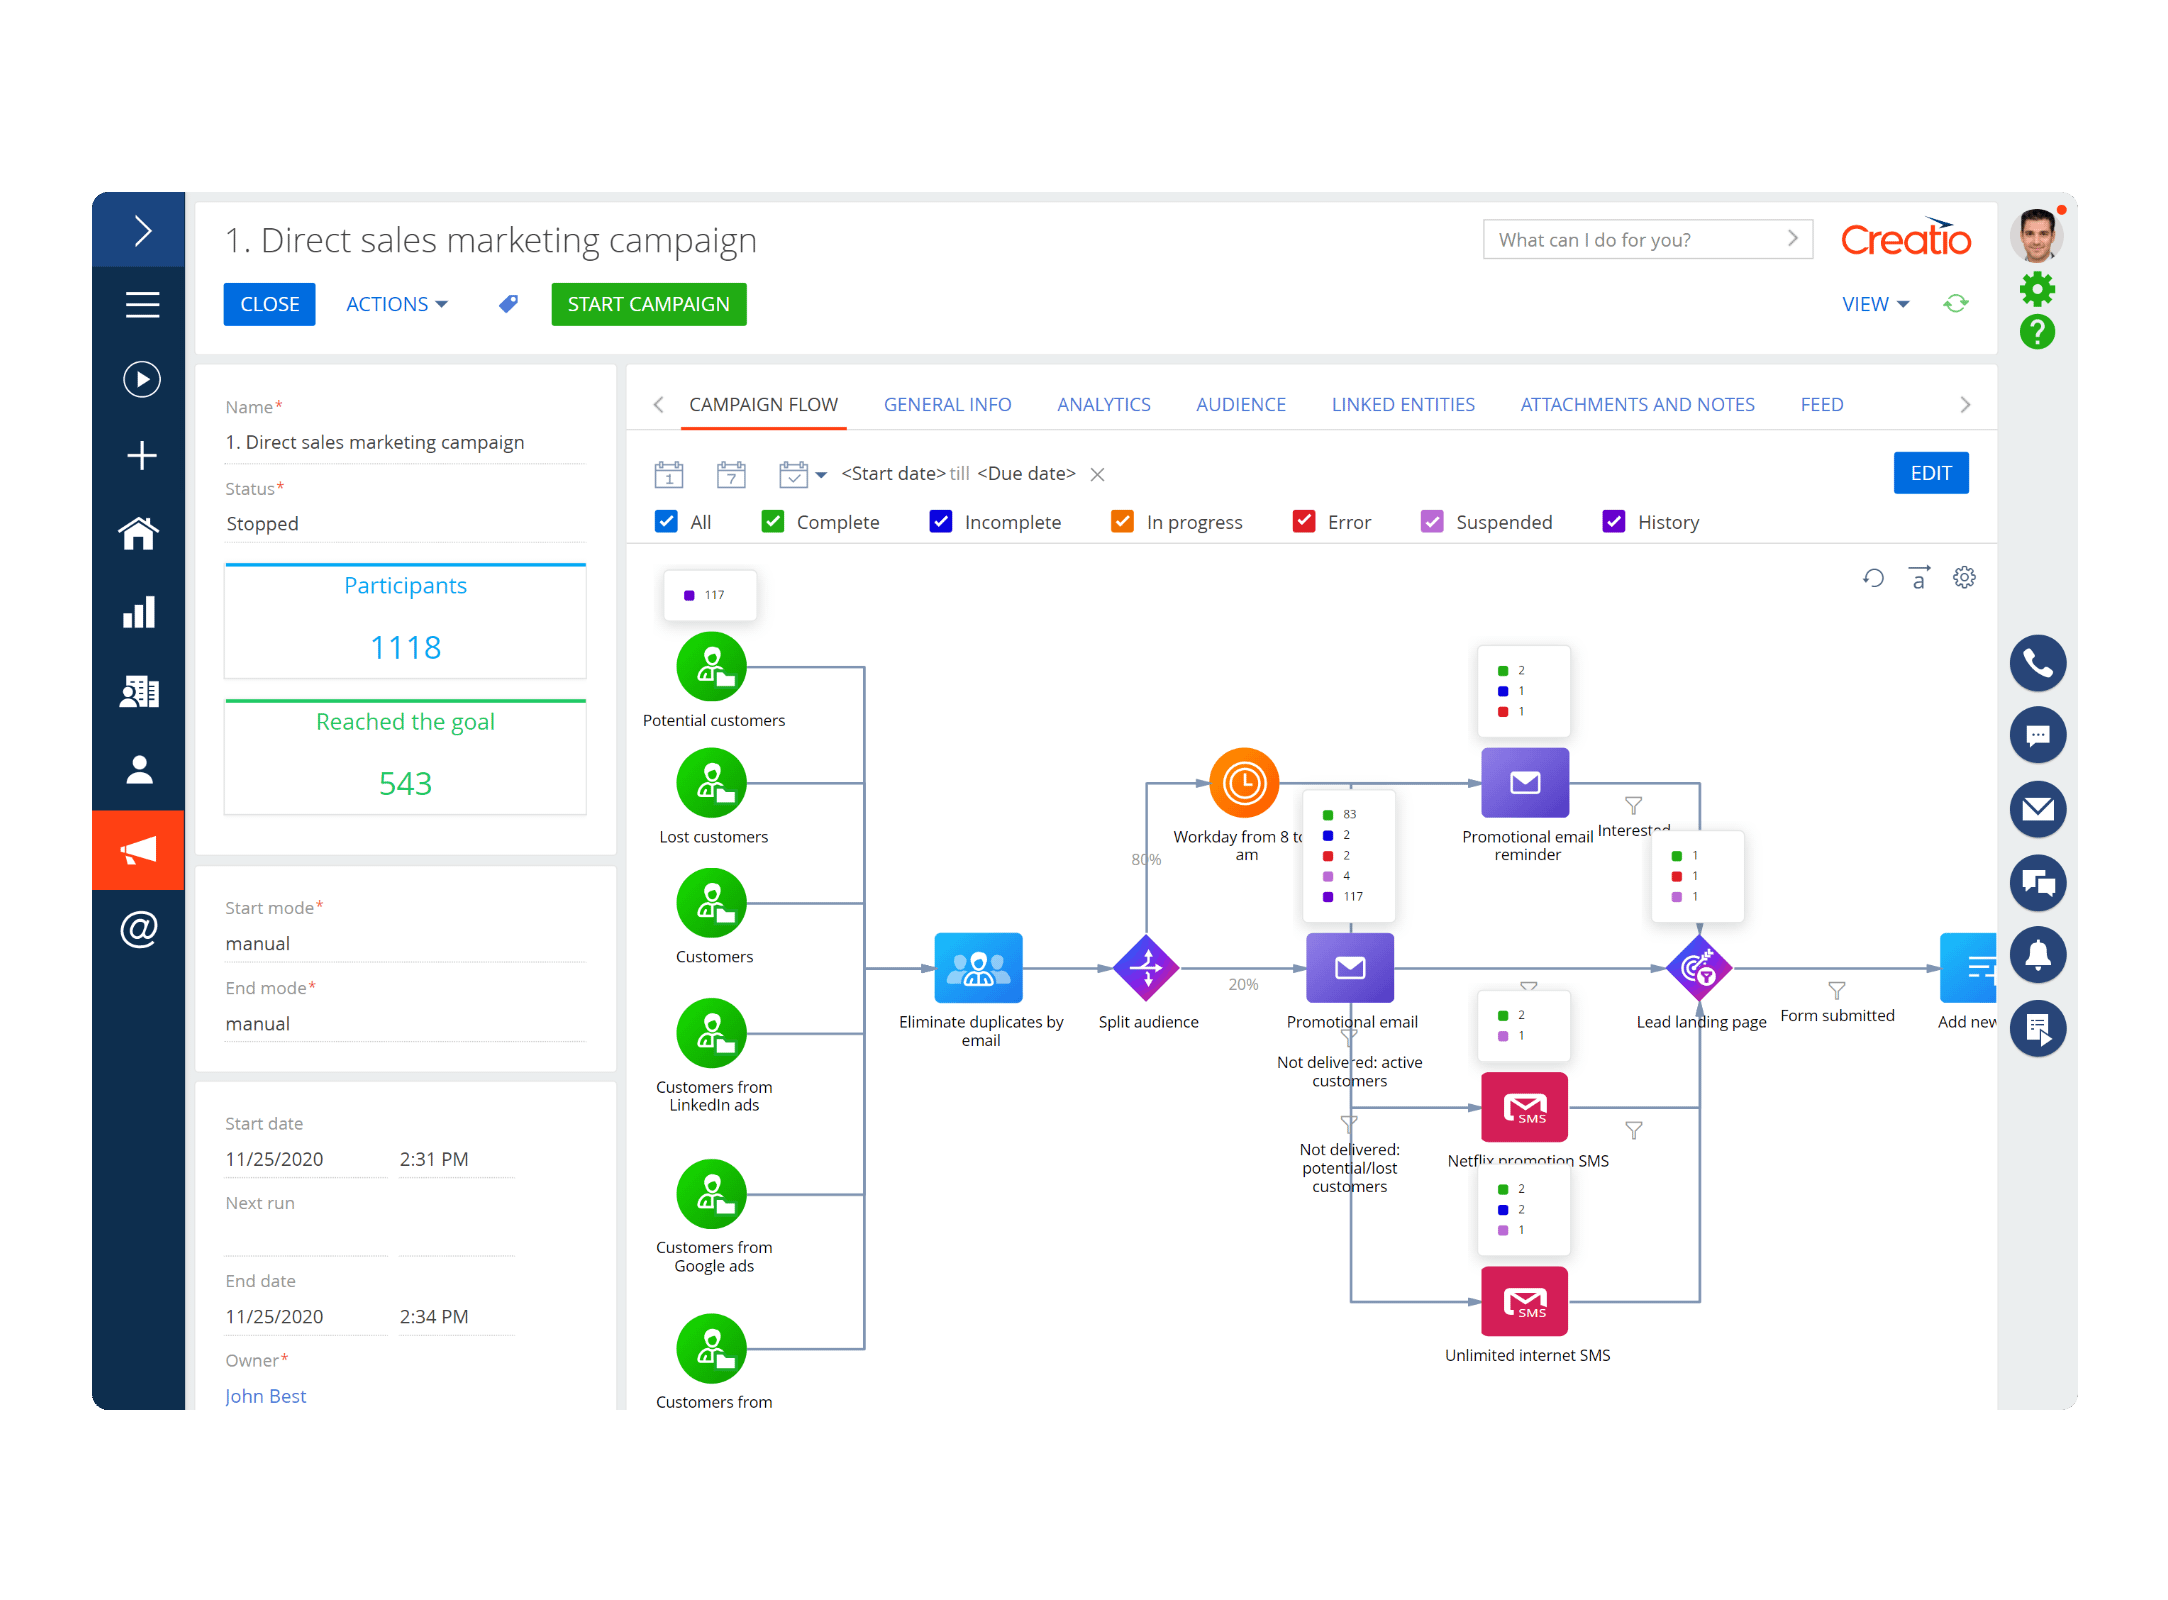Toggle the Error status checkbox
This screenshot has width=2168, height=1600.
1304,522
